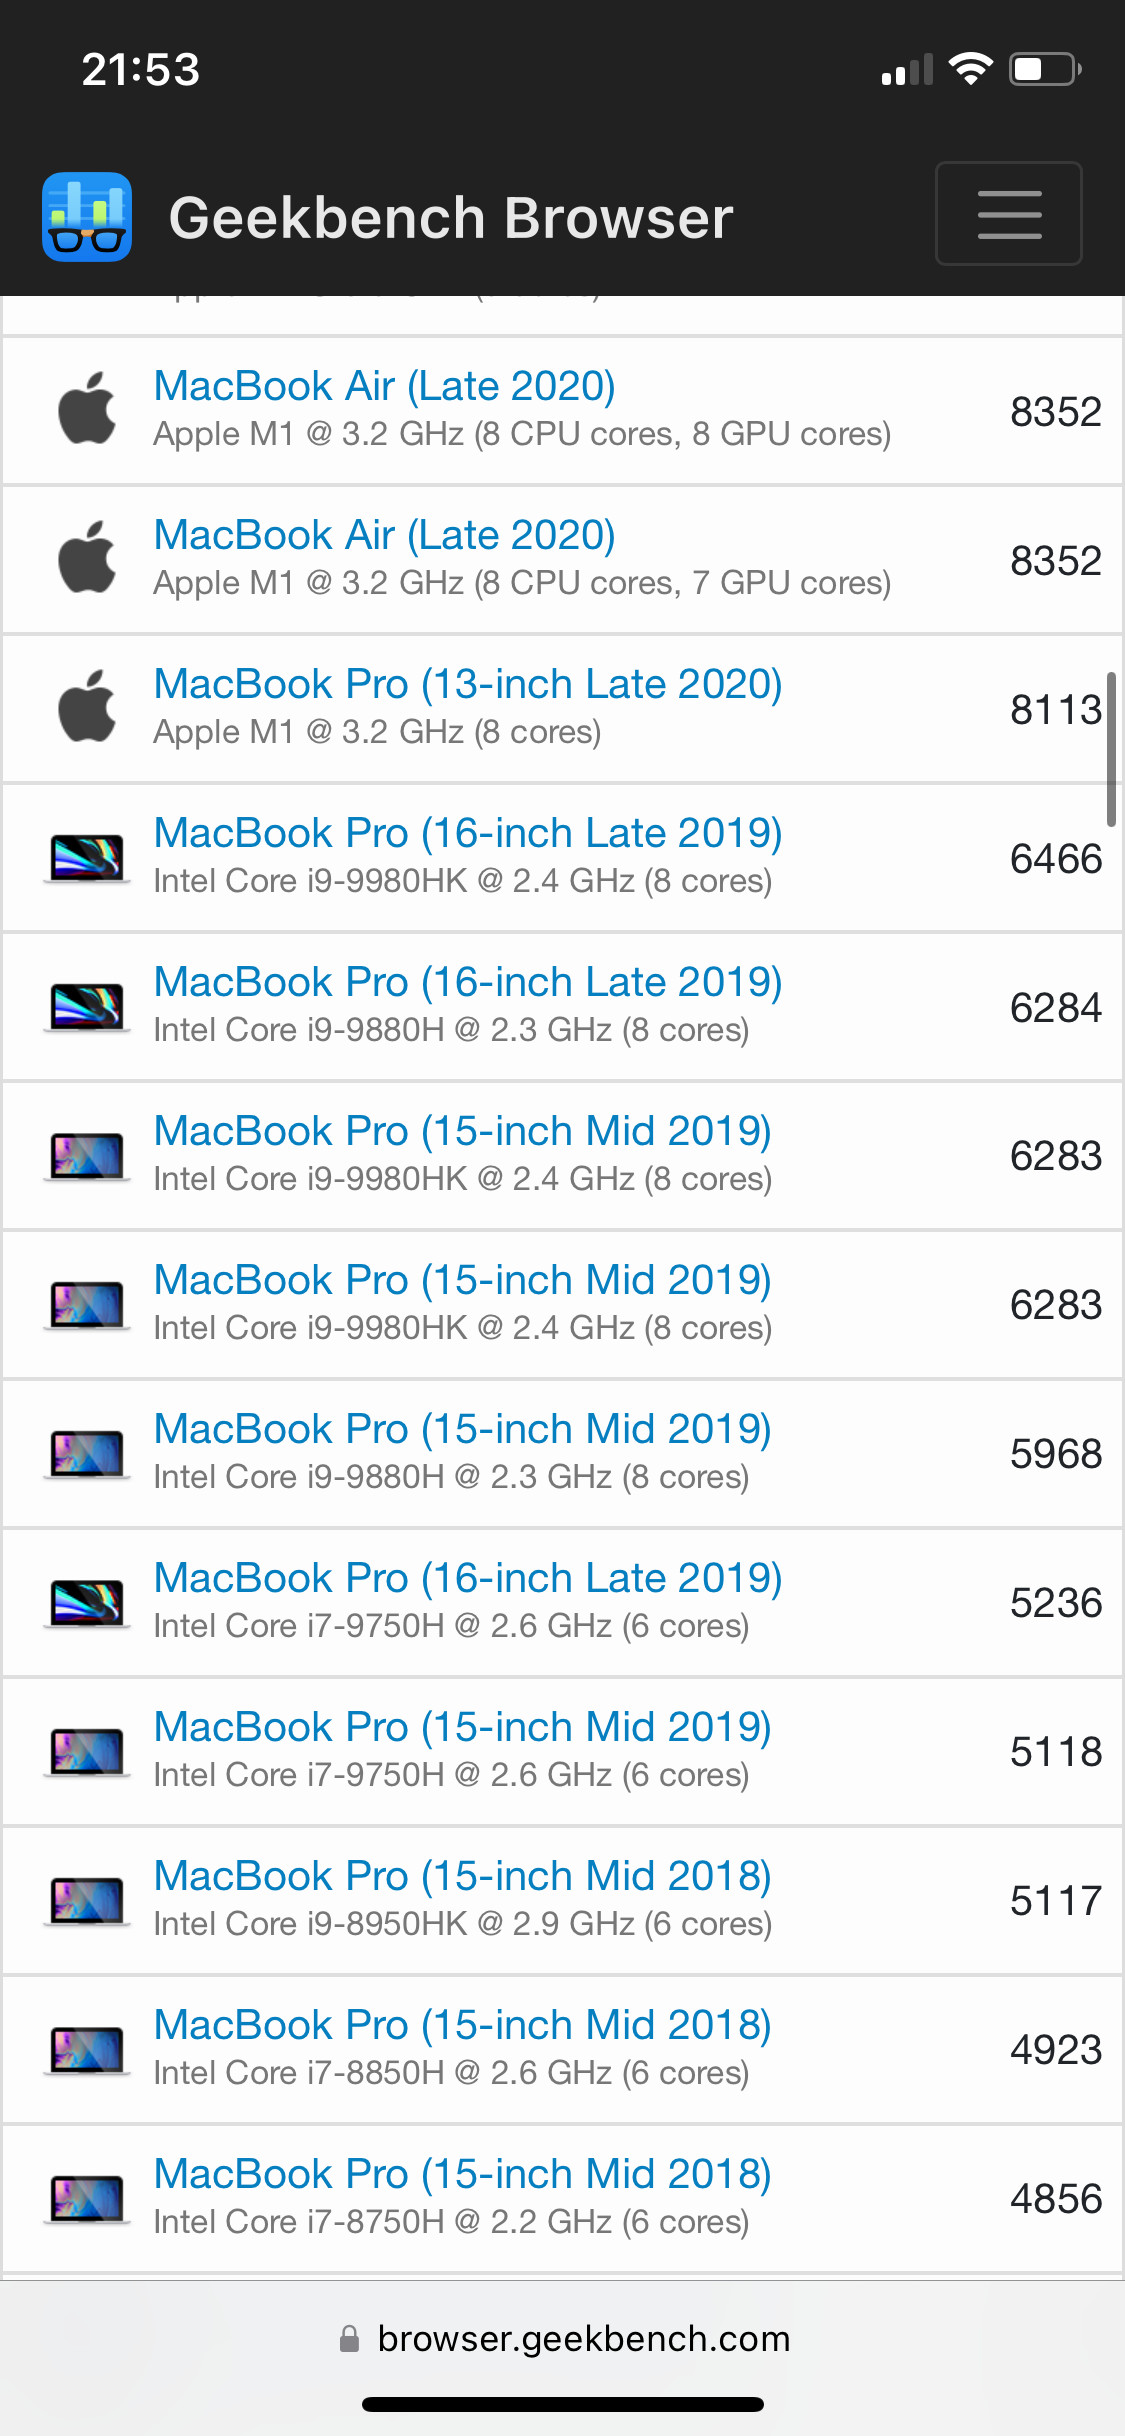Open MacBook Pro 15-inch Mid 2019 i7-9750H link
Viewport: 1125px width, 2436px height.
(462, 1727)
